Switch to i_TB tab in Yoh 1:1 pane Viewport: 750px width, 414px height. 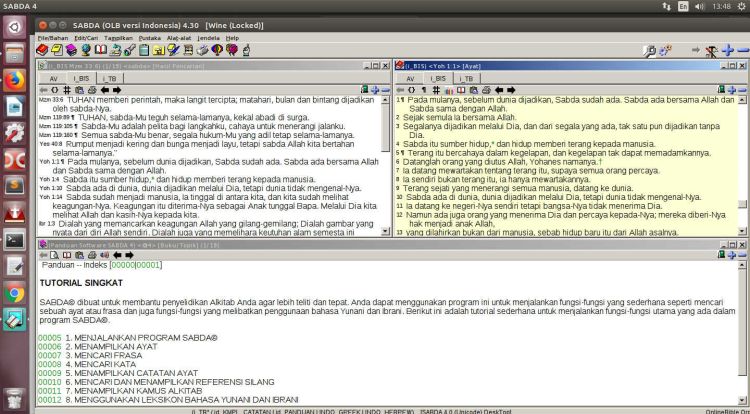coord(466,79)
